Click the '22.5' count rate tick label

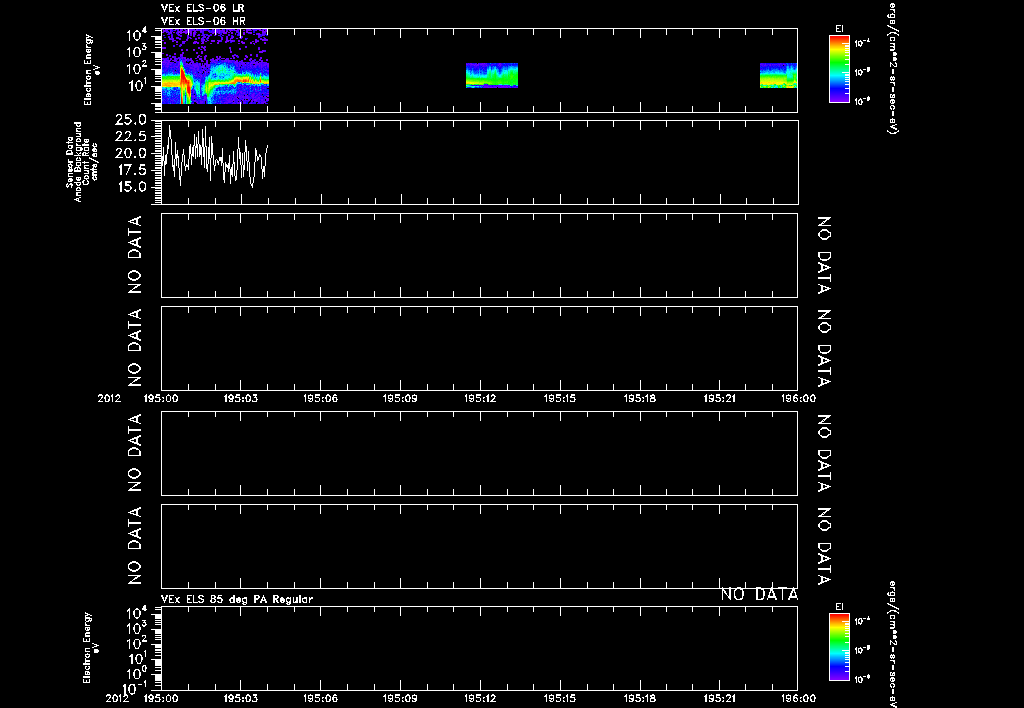[x=133, y=137]
